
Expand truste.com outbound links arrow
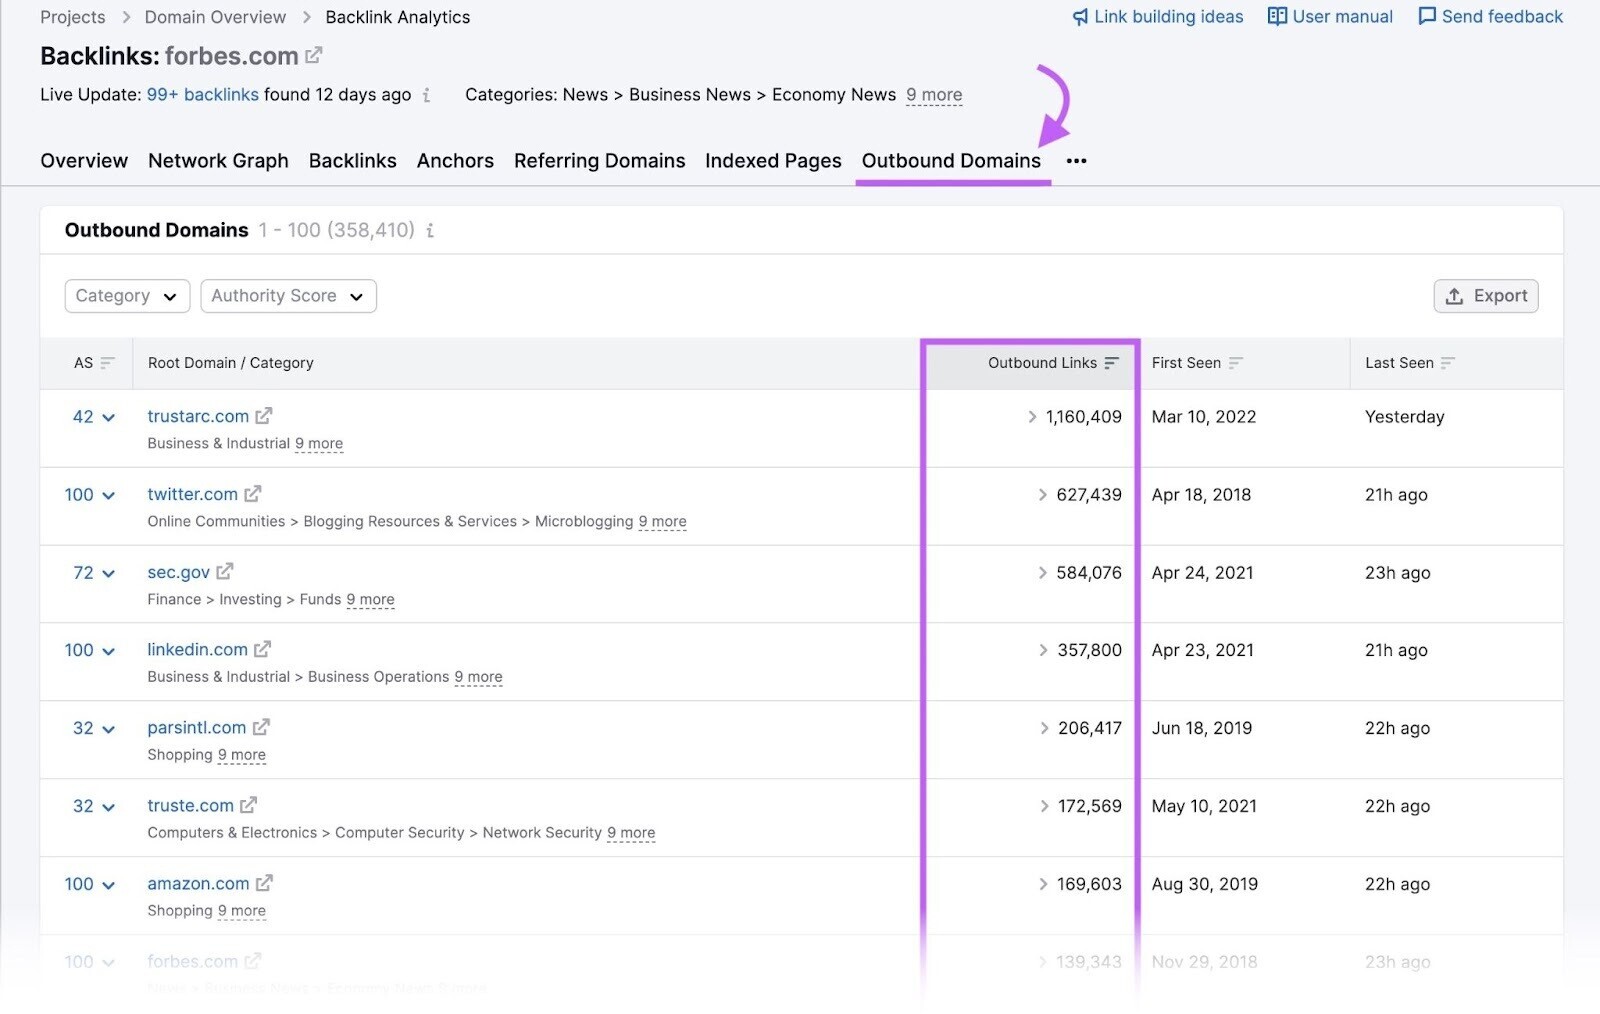click(x=1045, y=806)
